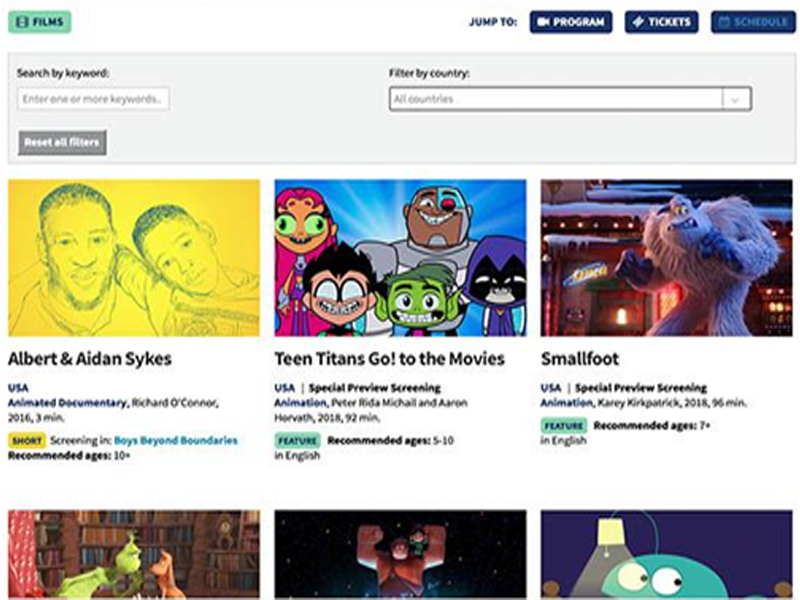The height and width of the screenshot is (600, 800).
Task: Click the Films badge button
Action: [x=40, y=22]
